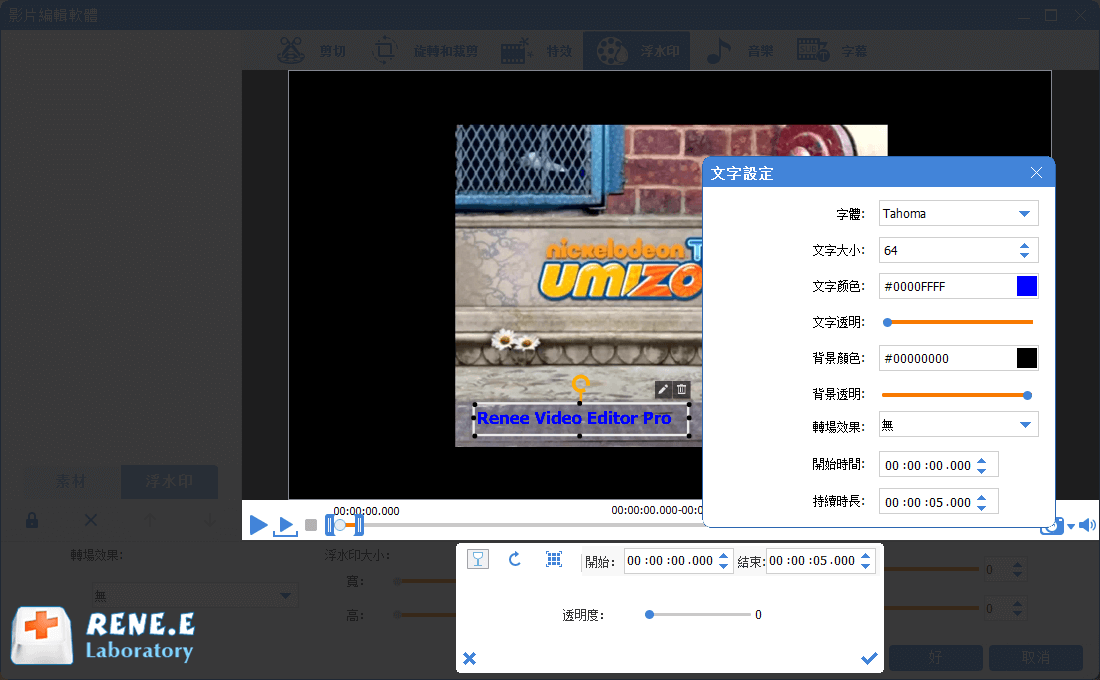Screen dimensions: 1100x680
Task: Decrease 文字大小 with the down arrow
Action: (x=1024, y=255)
